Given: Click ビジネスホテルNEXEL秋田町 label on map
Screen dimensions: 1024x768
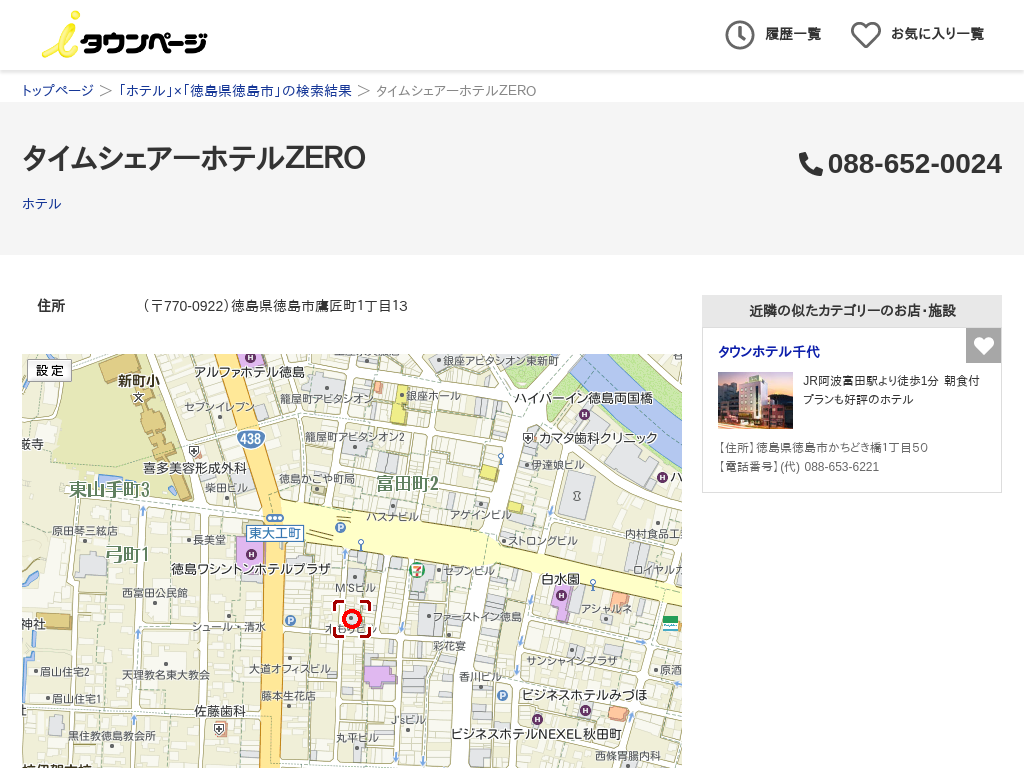Looking at the screenshot, I should click(537, 734).
